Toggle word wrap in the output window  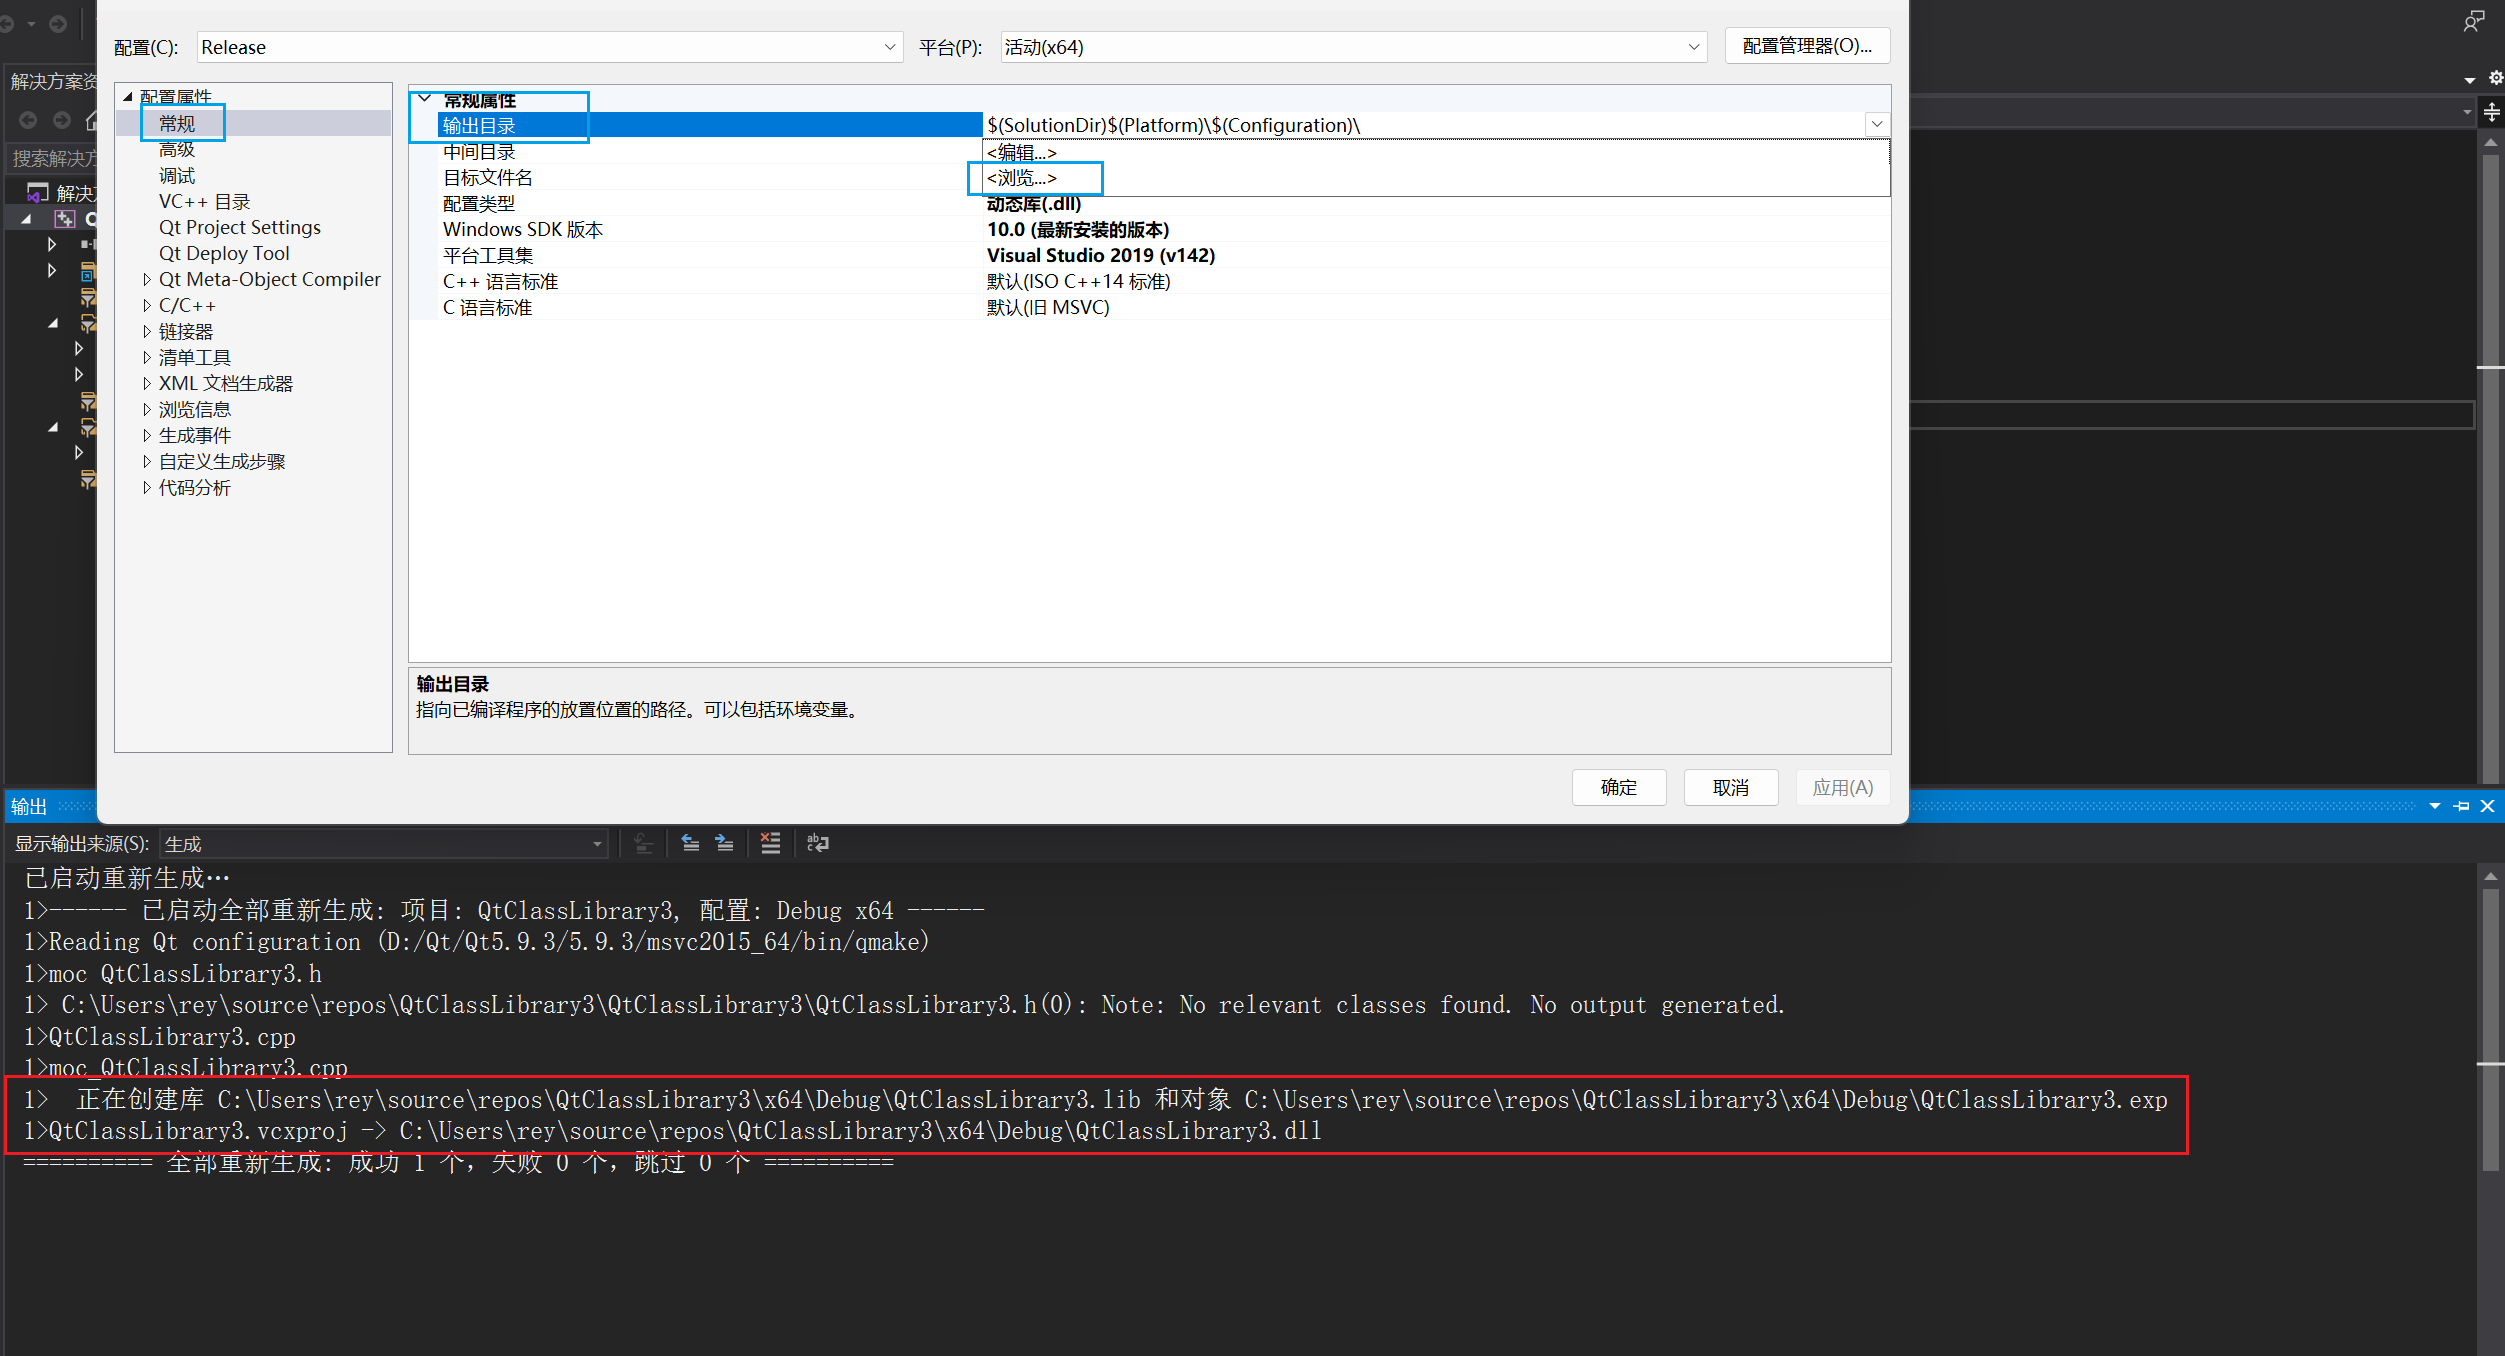(x=818, y=843)
